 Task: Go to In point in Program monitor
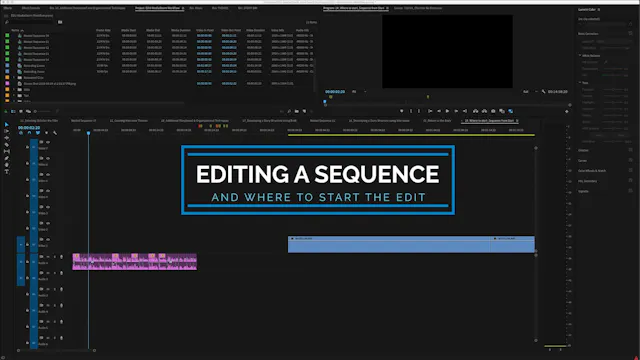(x=430, y=111)
